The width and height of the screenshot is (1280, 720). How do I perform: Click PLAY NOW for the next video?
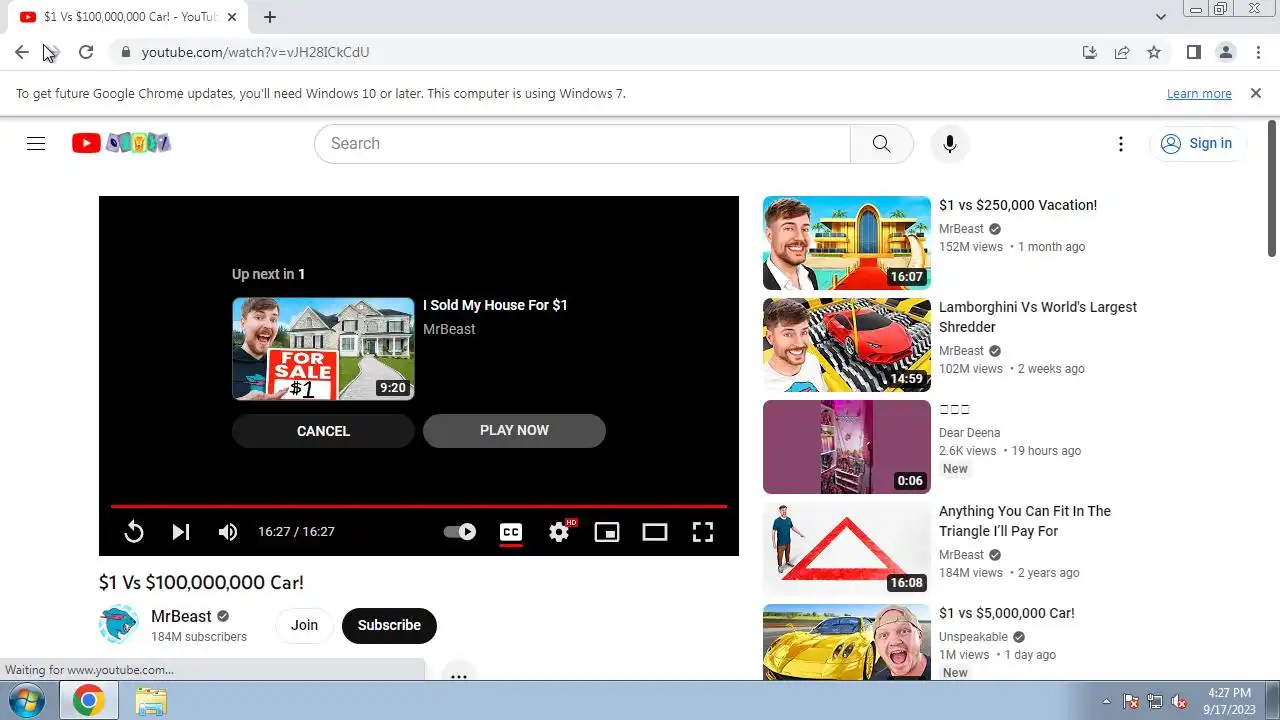click(x=514, y=430)
